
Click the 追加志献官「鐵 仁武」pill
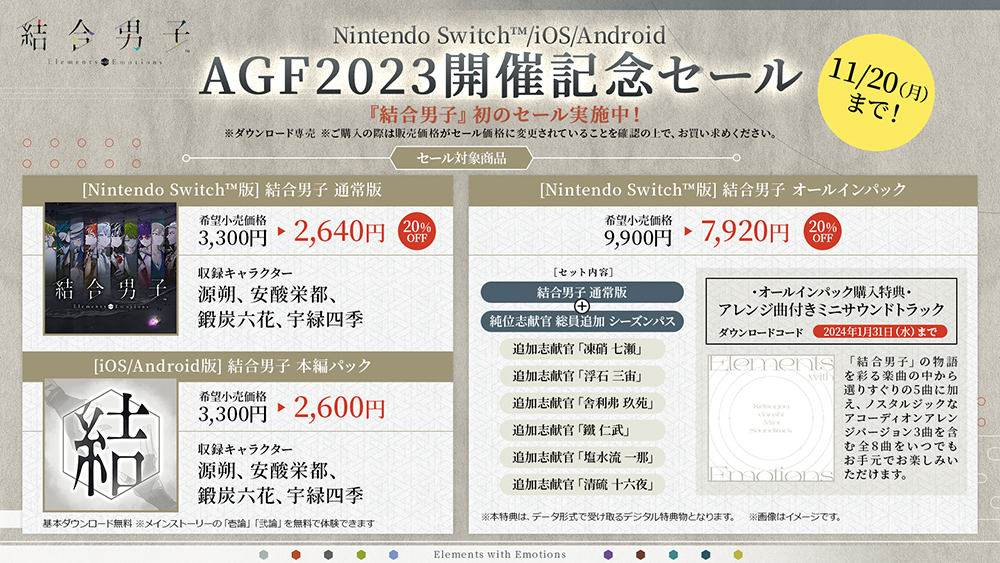582,430
